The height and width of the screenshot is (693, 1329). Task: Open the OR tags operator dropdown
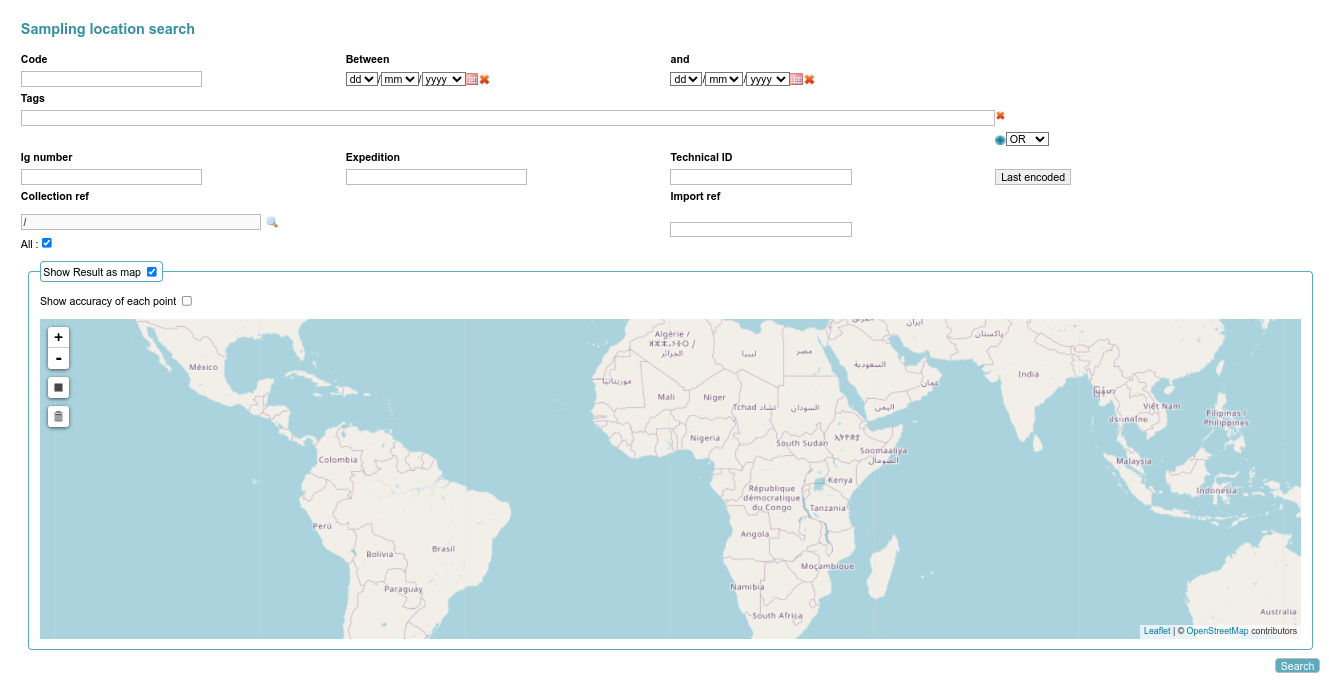click(1027, 139)
